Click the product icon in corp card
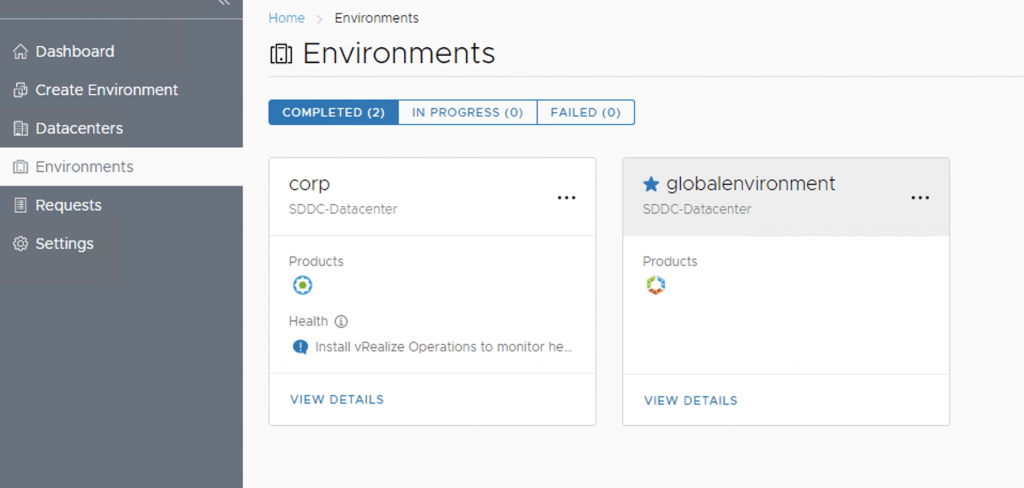The height and width of the screenshot is (488, 1024). pyautogui.click(x=302, y=286)
